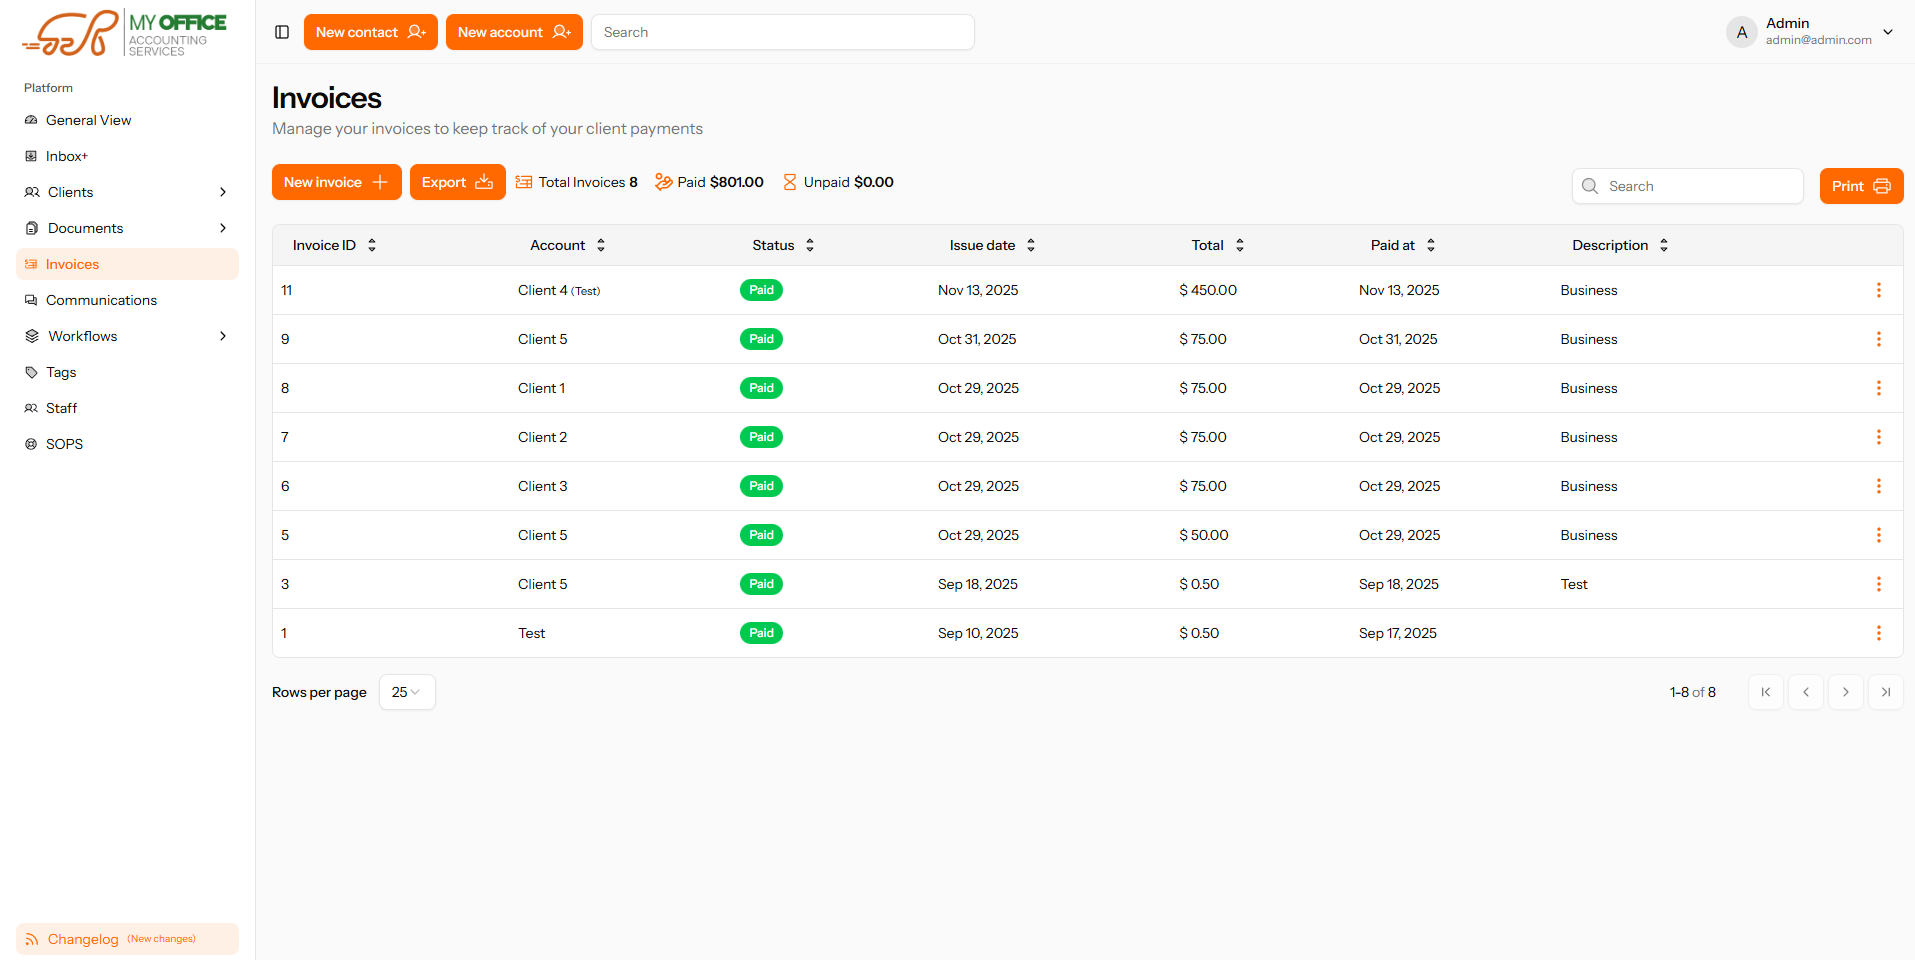Open actions menu for invoice 9
The height and width of the screenshot is (960, 1915).
tap(1878, 339)
